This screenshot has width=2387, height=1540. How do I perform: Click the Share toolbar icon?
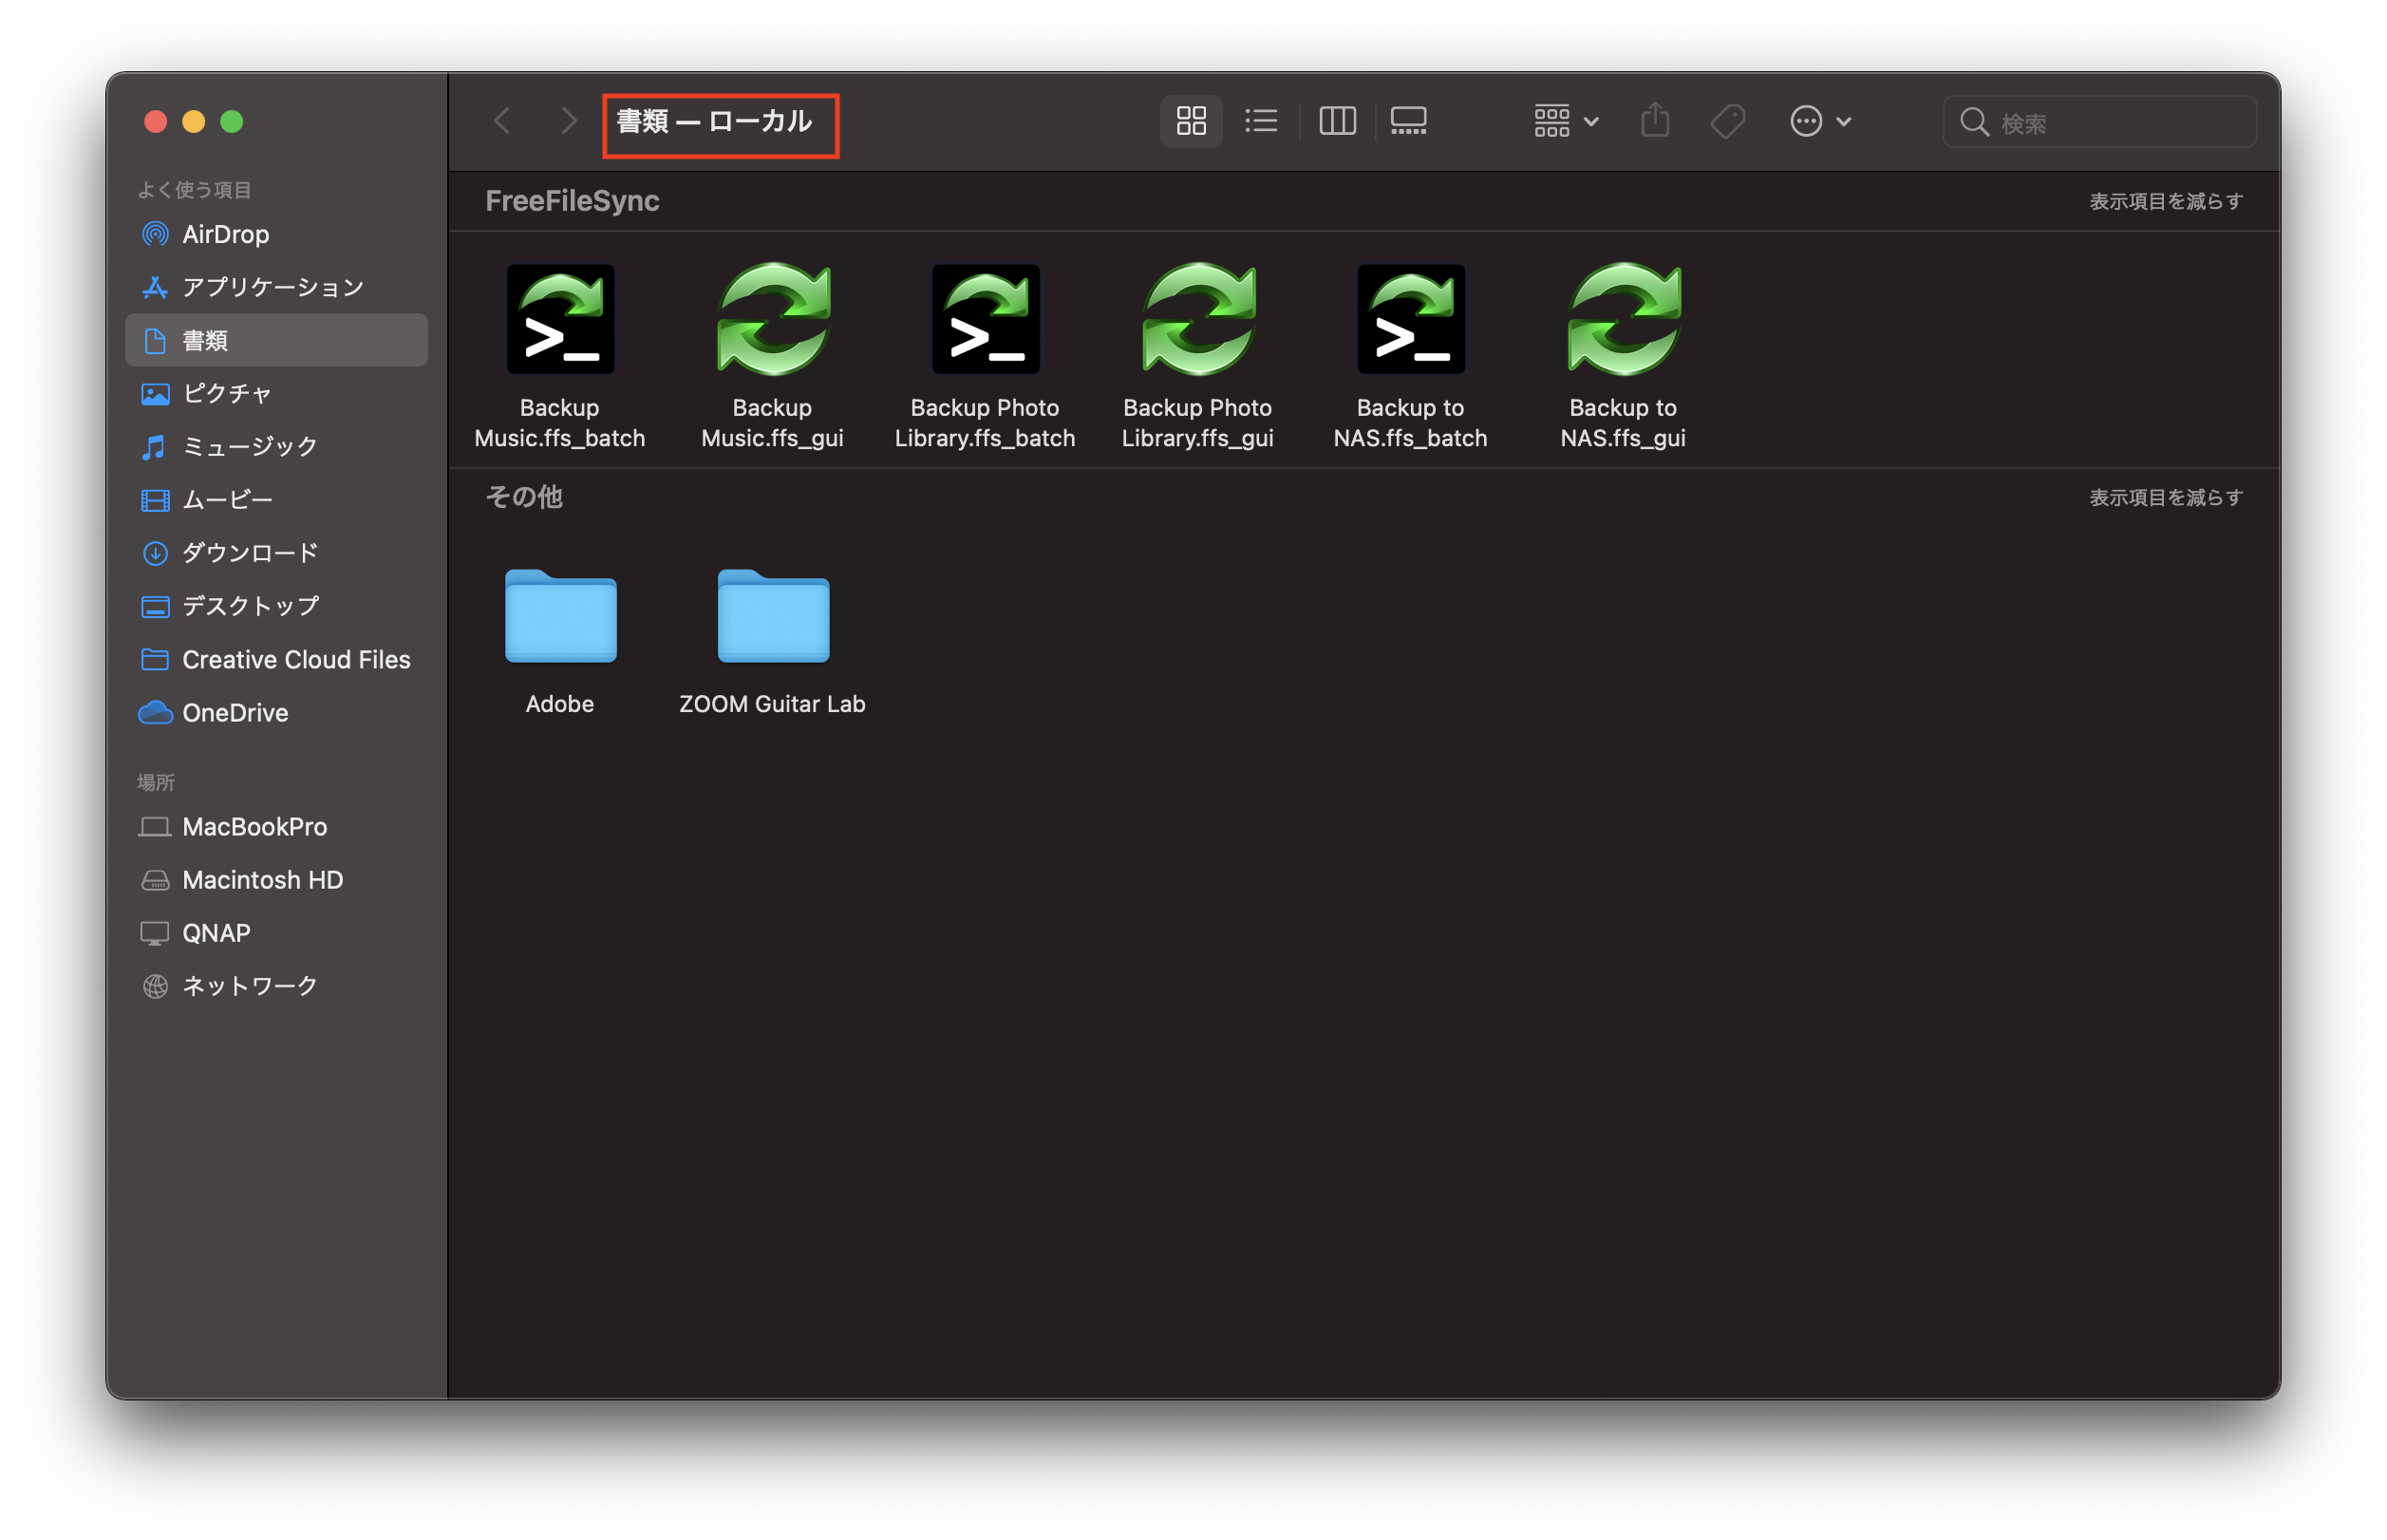click(1655, 121)
